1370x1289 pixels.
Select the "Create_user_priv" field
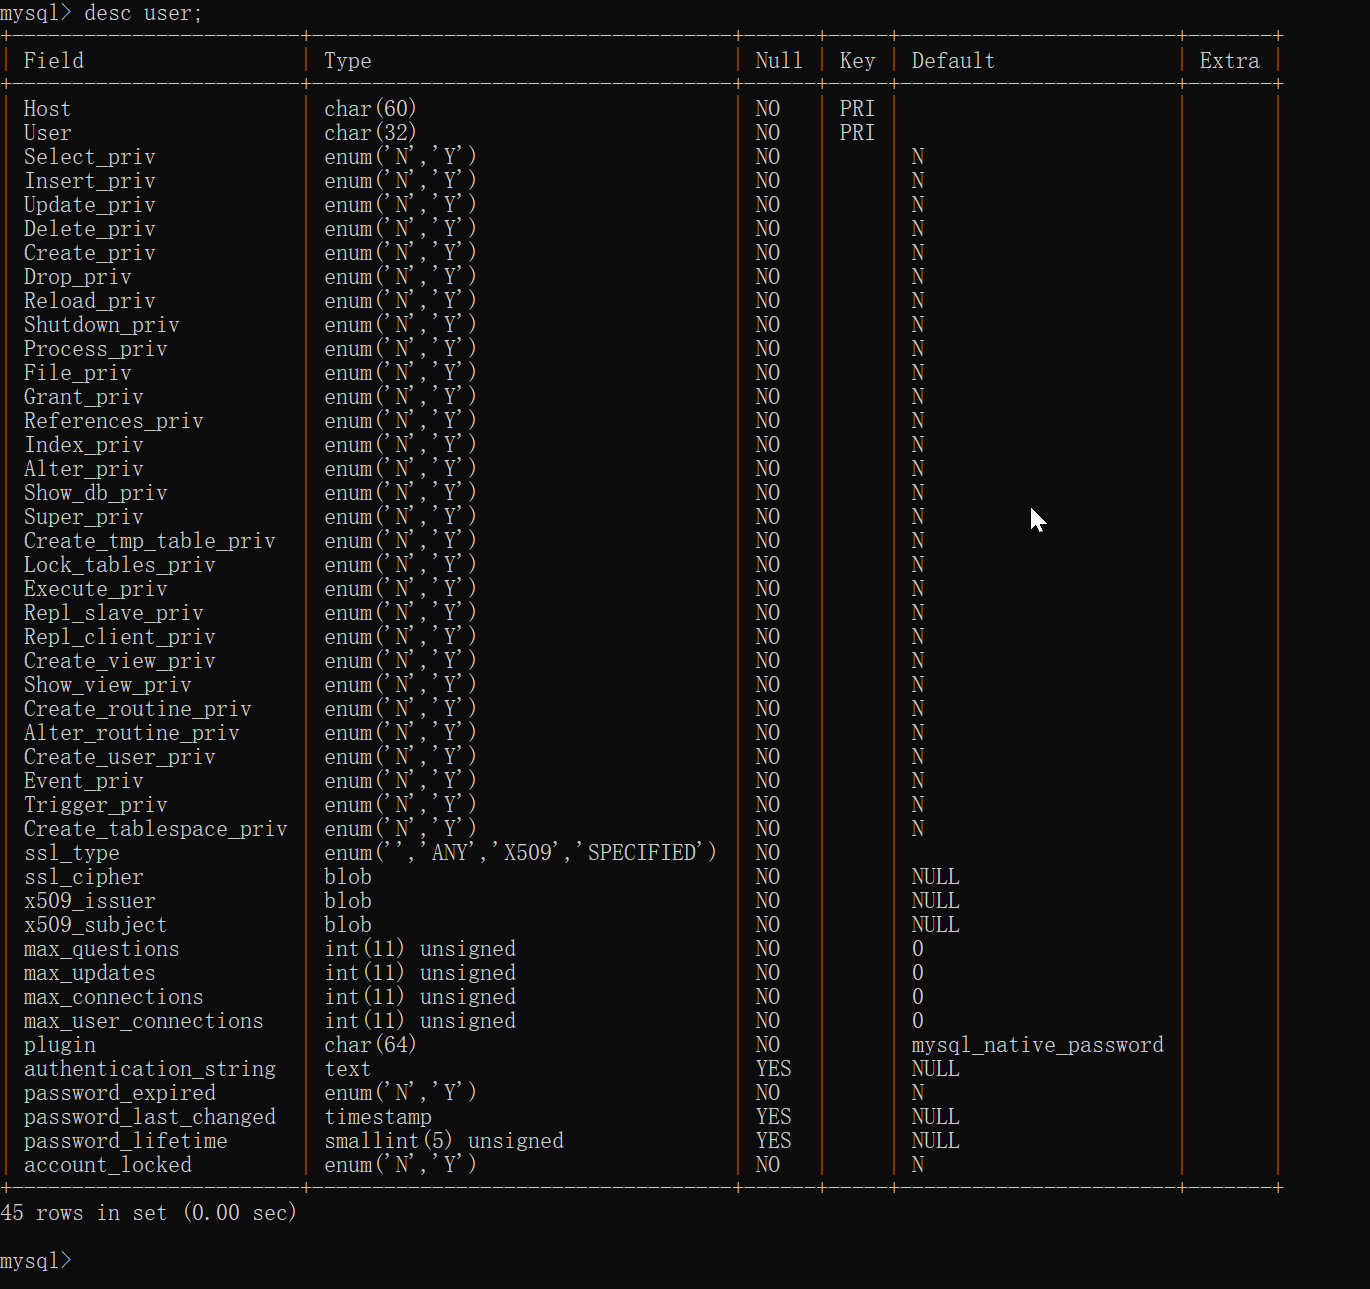pyautogui.click(x=120, y=757)
